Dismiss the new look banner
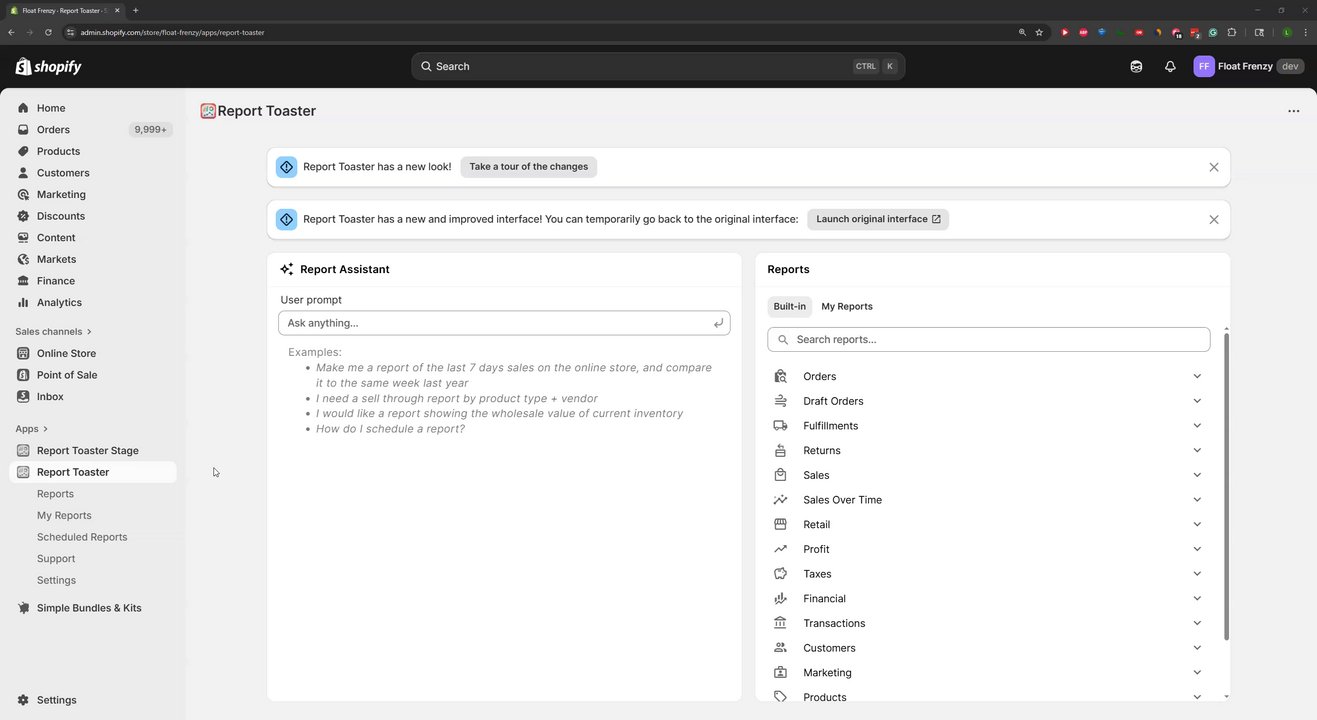Screen dimensions: 1317x720 coord(1213,167)
